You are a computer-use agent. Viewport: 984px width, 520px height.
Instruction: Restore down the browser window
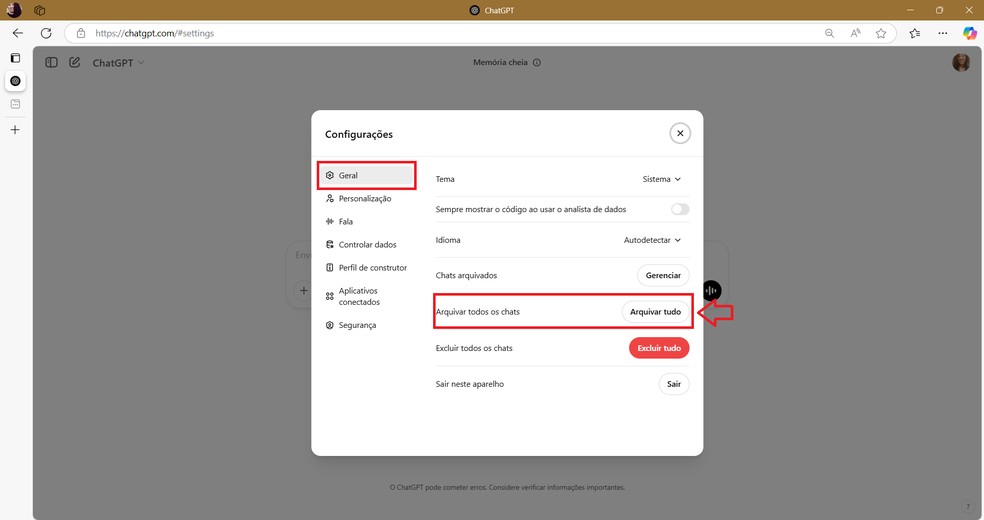coord(939,10)
